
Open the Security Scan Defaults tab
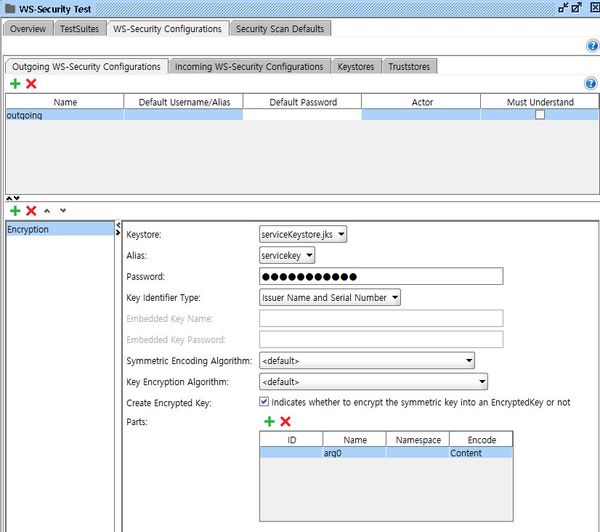pos(280,29)
